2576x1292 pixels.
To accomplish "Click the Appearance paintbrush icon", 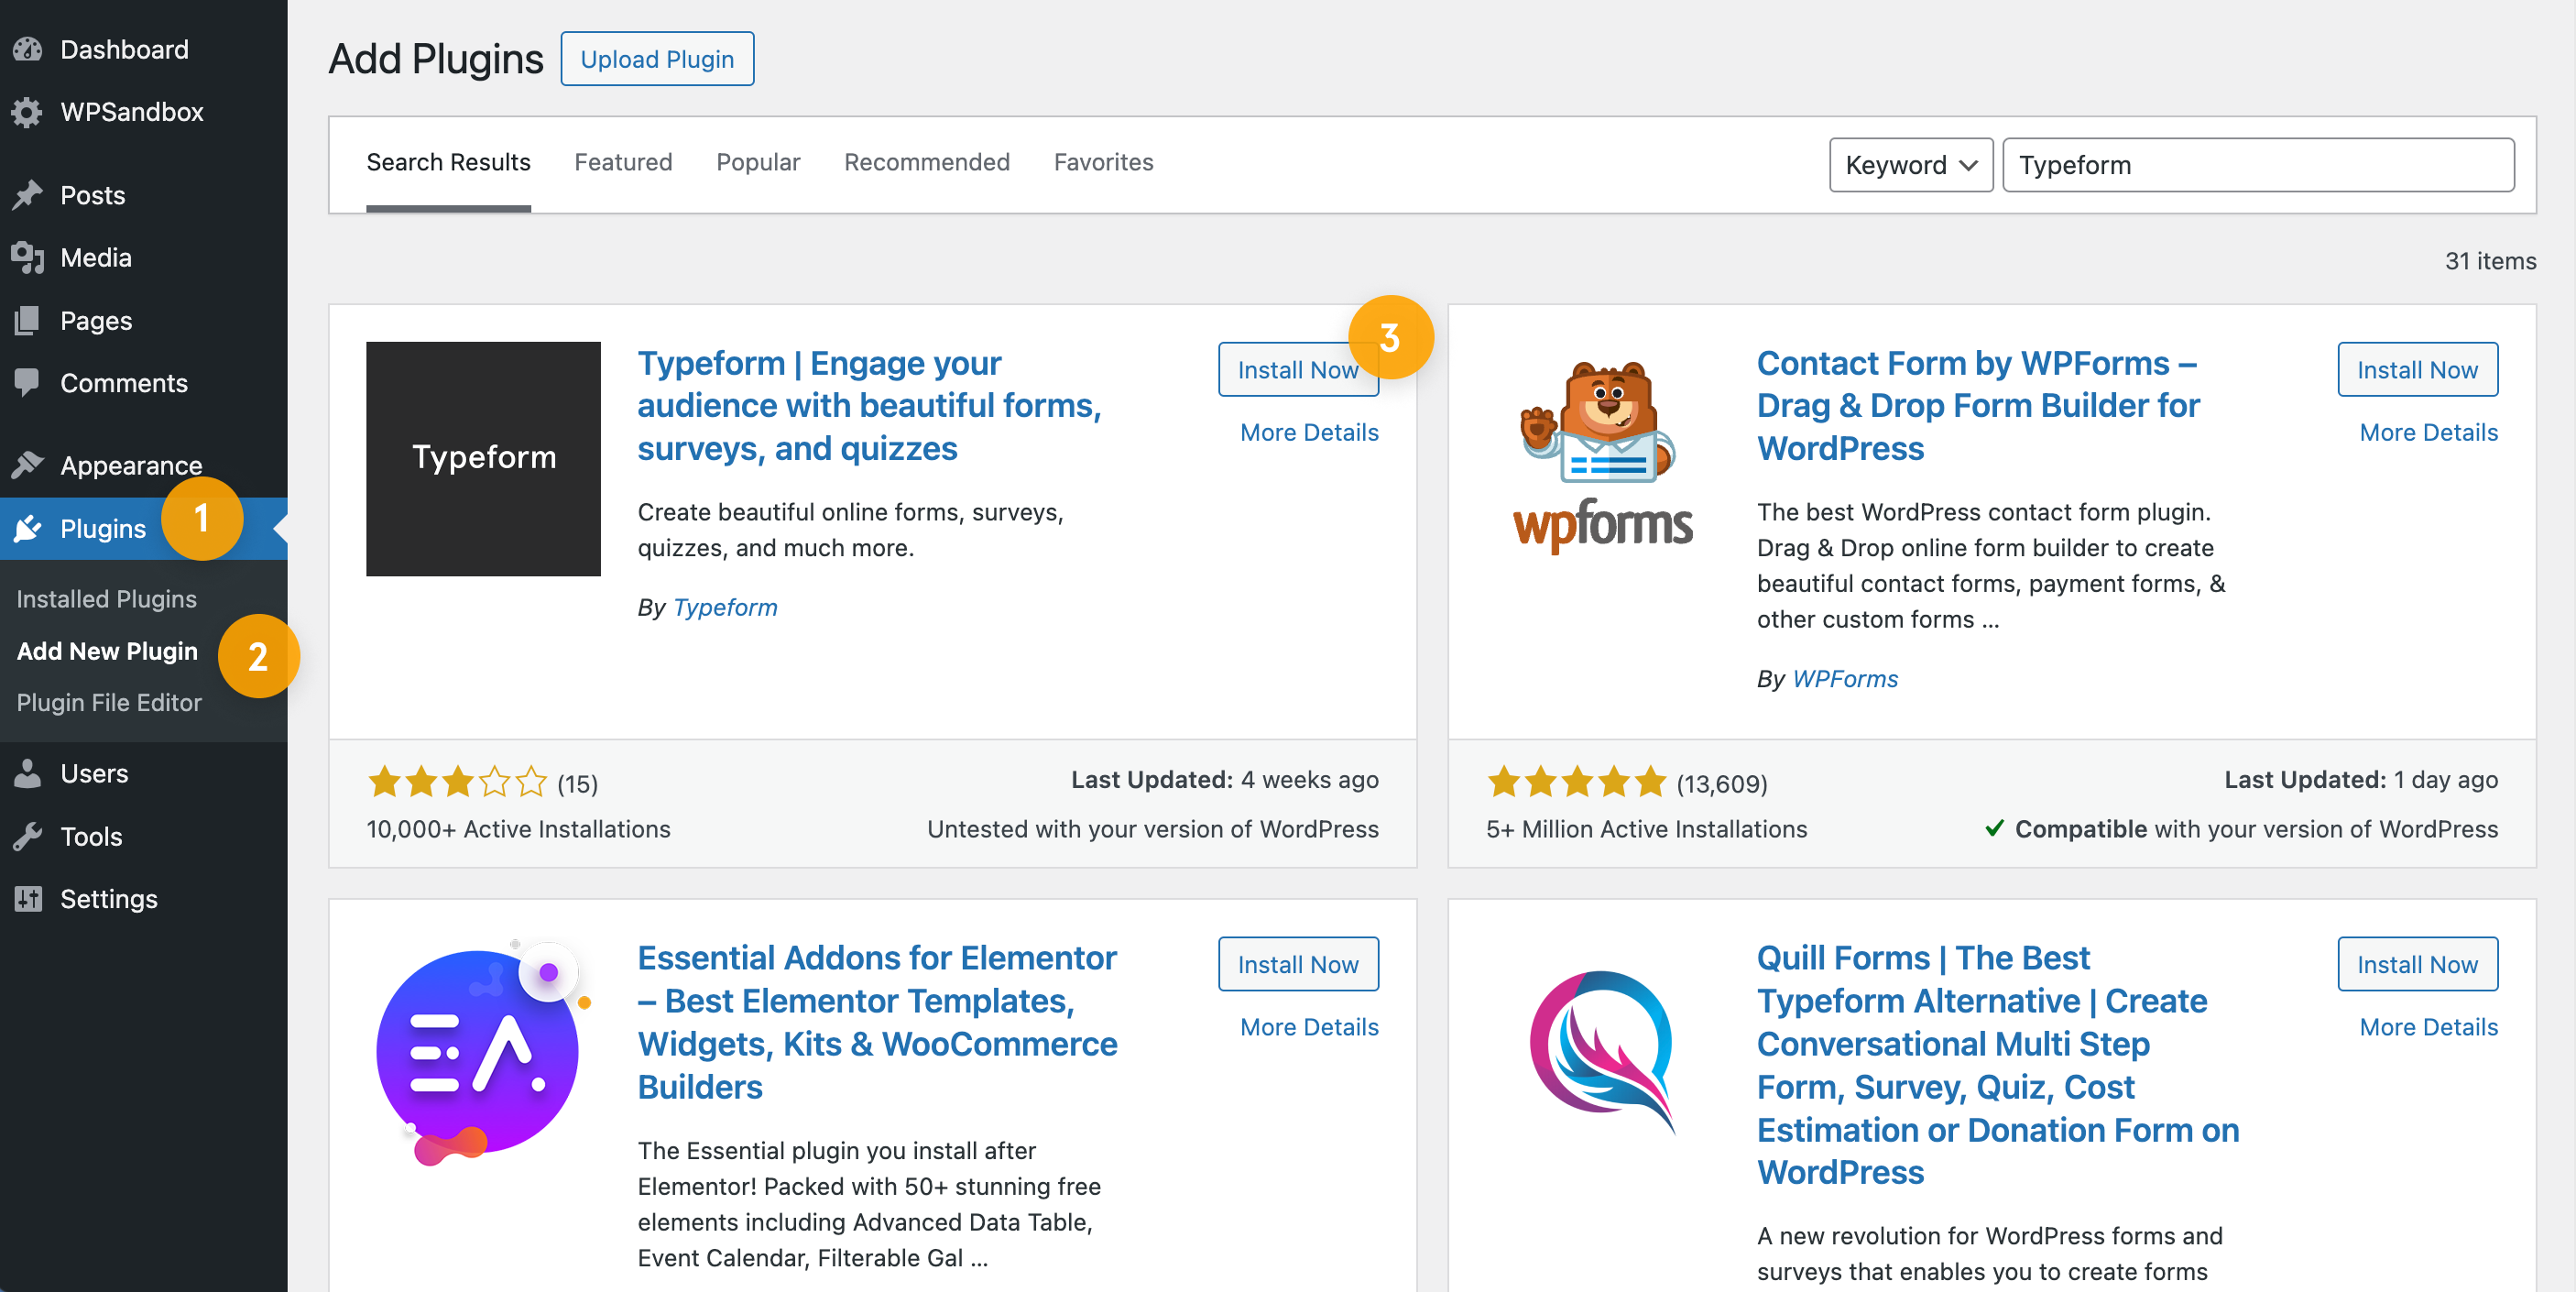I will click(x=28, y=465).
